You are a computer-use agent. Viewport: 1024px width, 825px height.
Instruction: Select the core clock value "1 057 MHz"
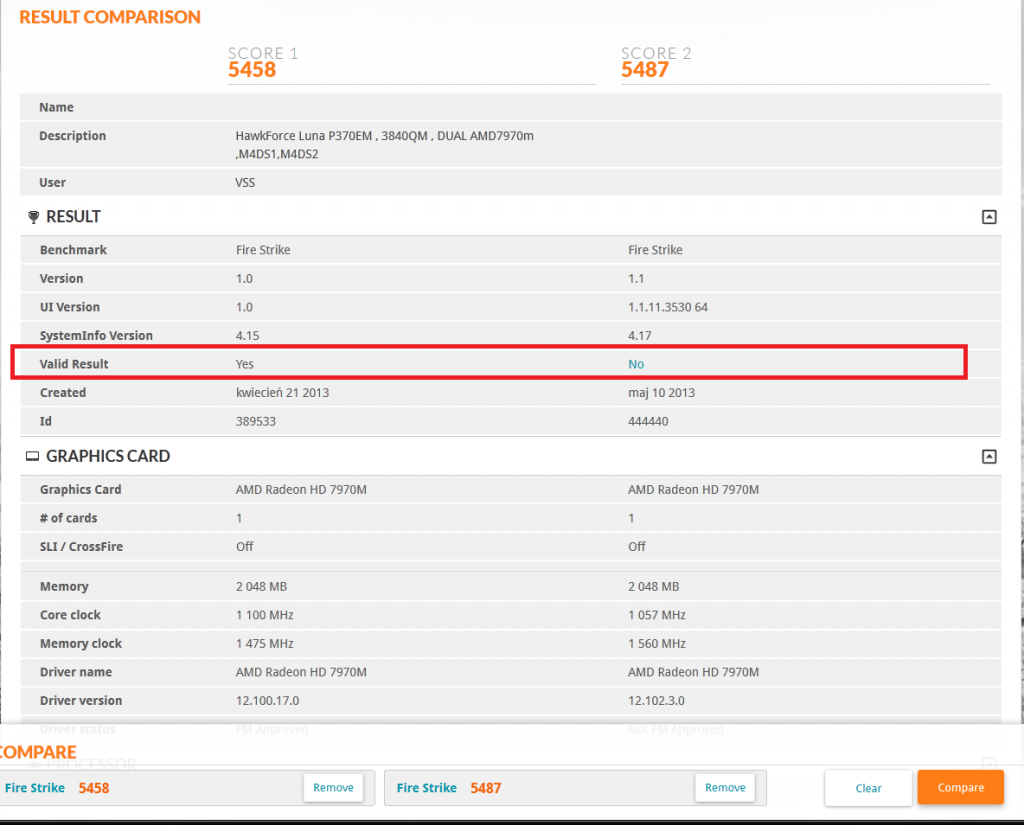tap(657, 615)
